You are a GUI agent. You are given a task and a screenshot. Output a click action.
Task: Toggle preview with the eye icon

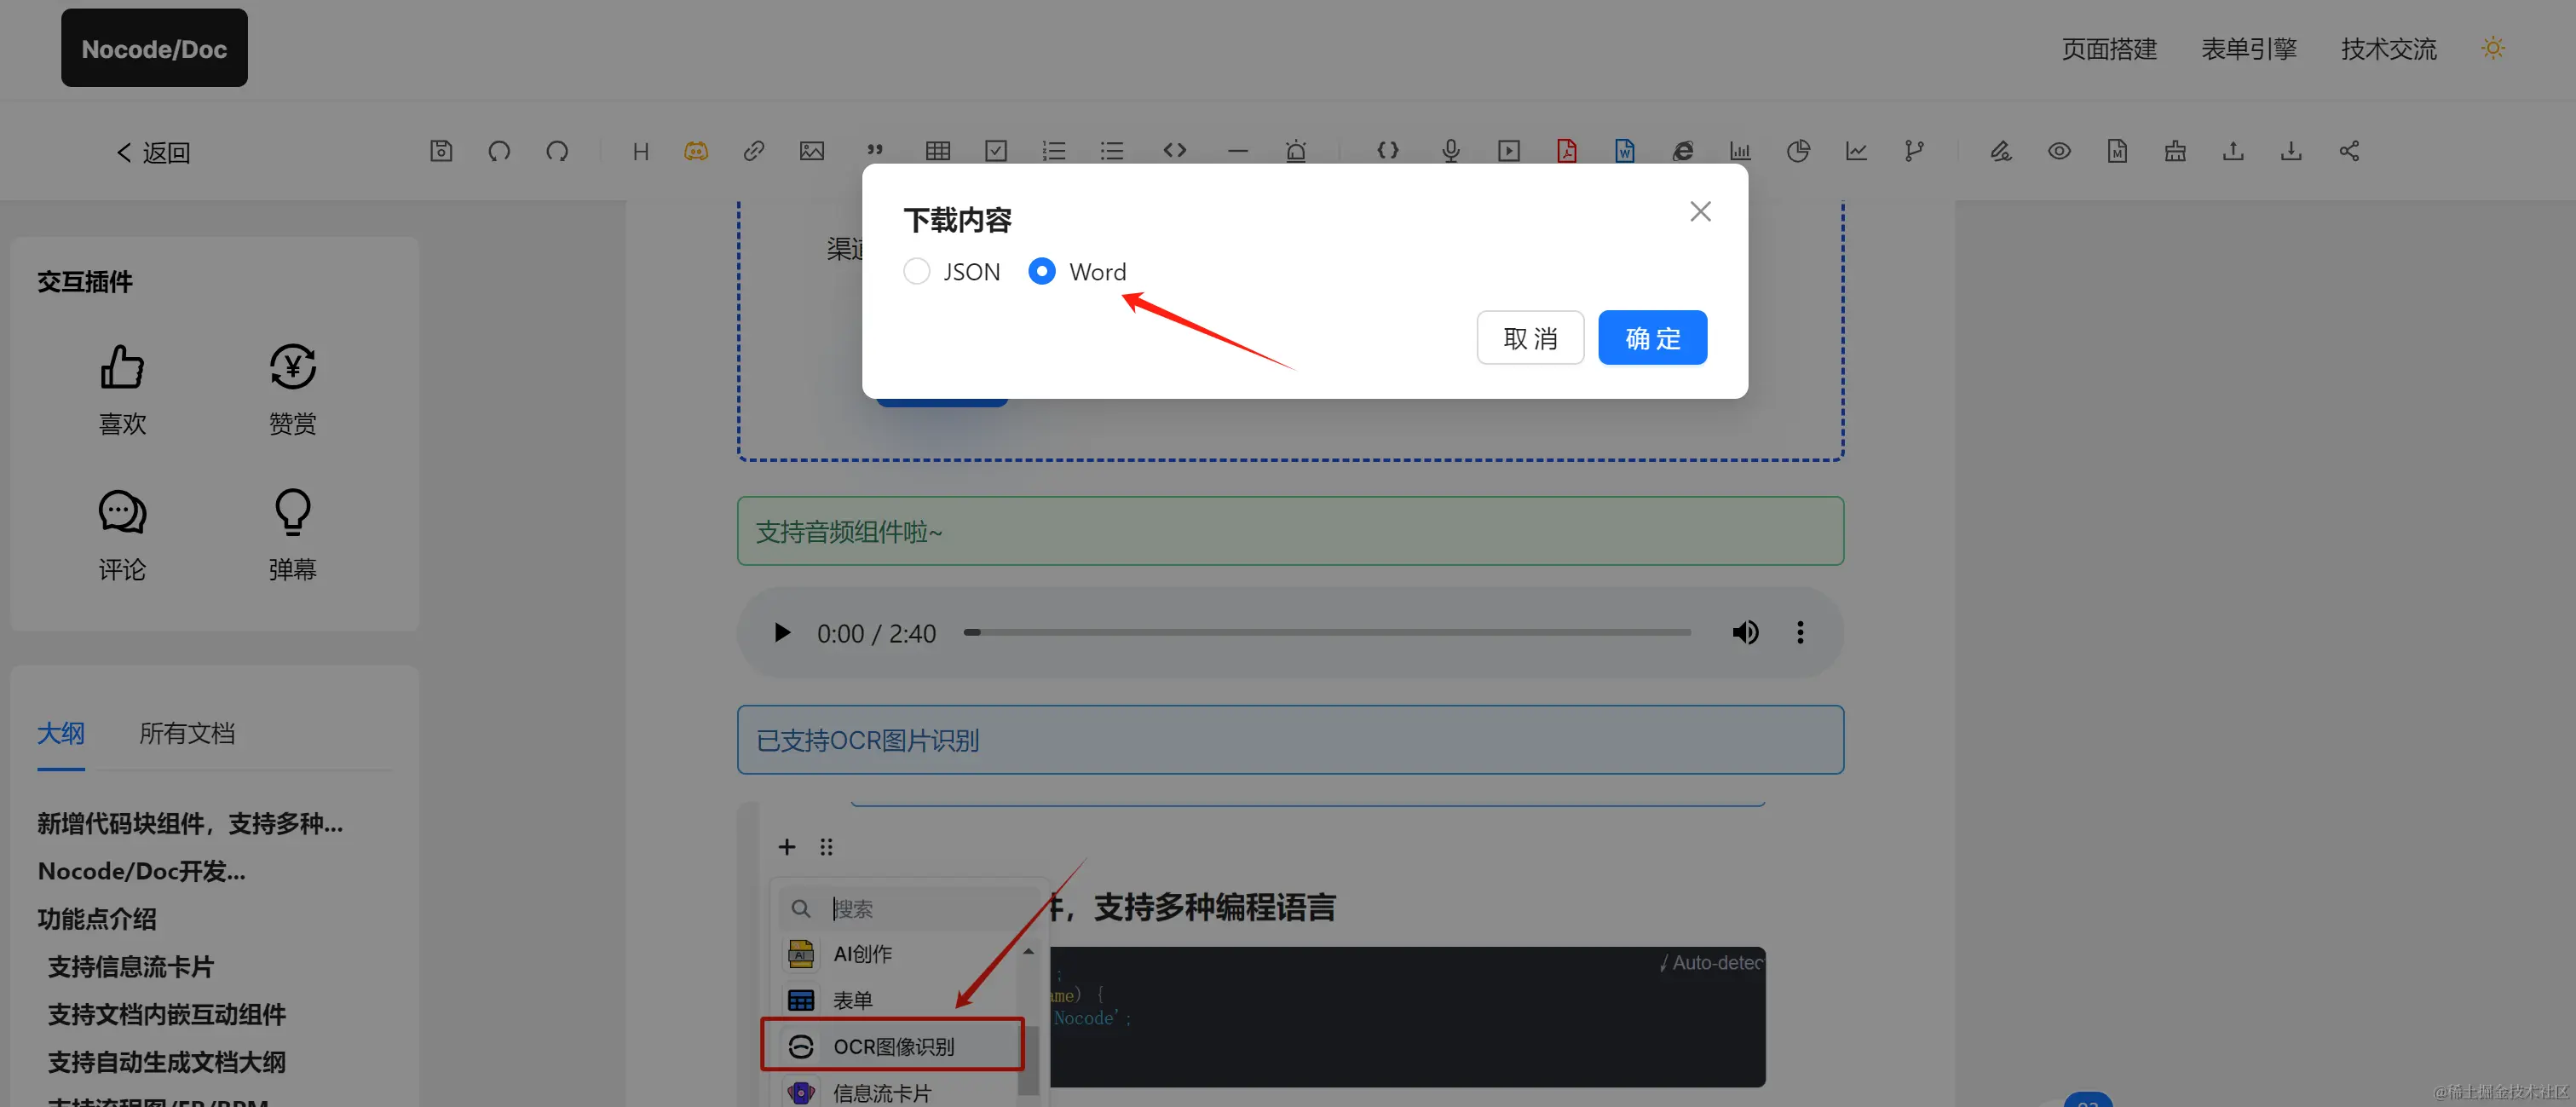(x=2059, y=151)
